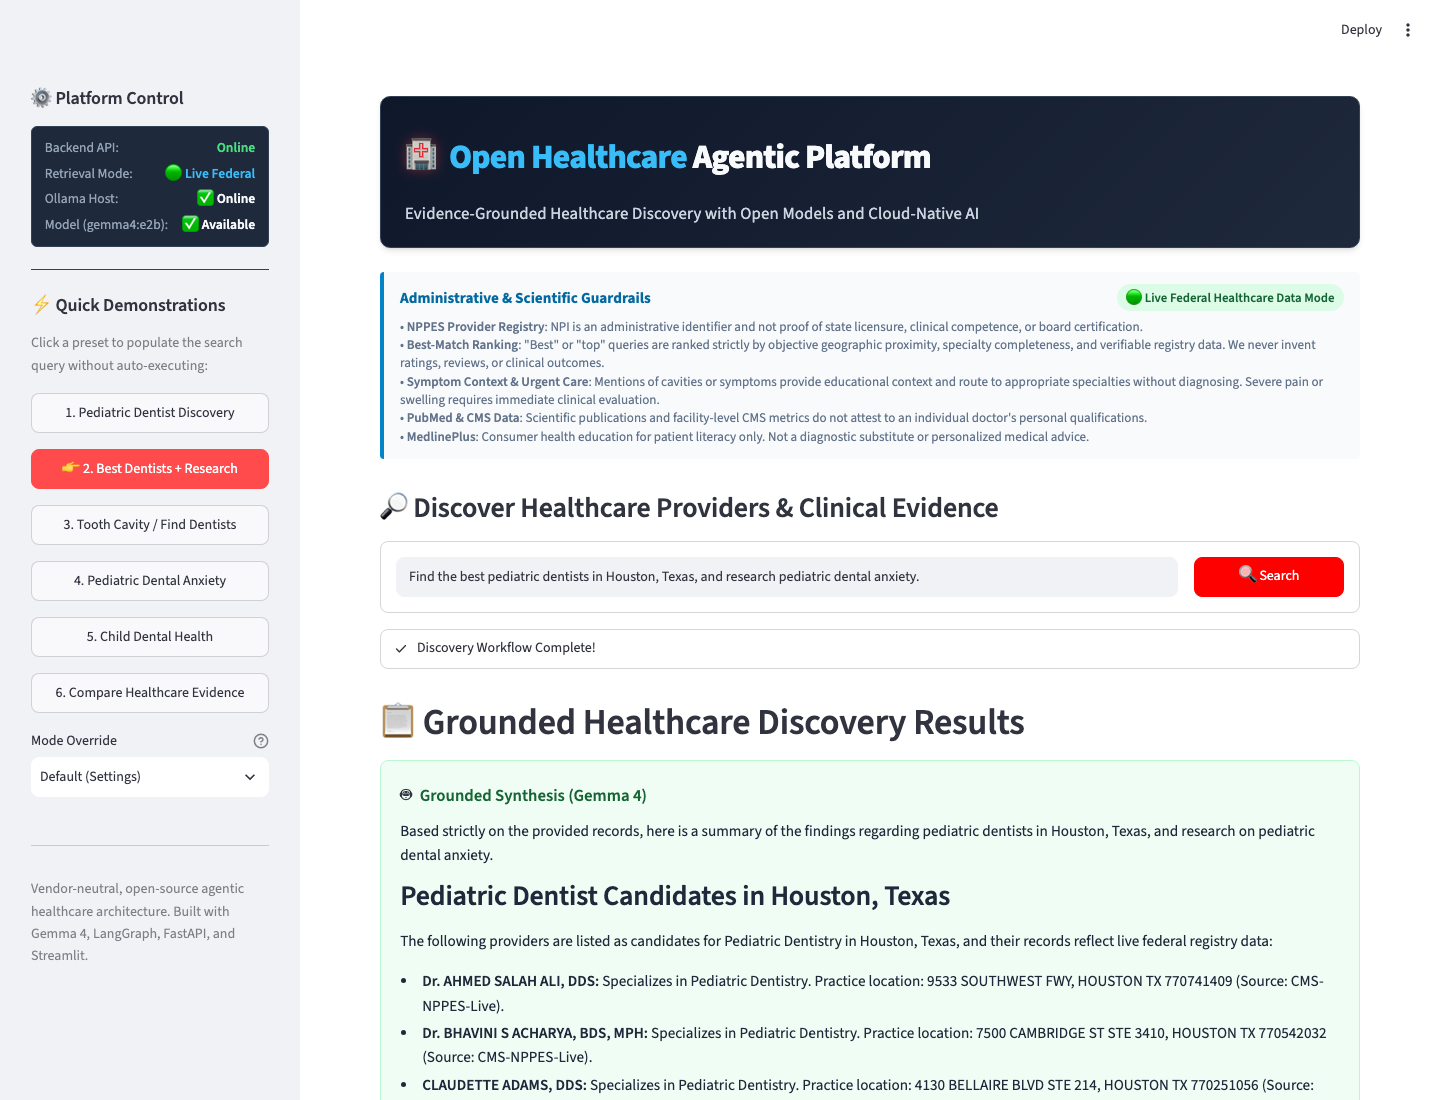1440x1100 pixels.
Task: Click the Live Federal retrieval mode text
Action: click(x=220, y=173)
